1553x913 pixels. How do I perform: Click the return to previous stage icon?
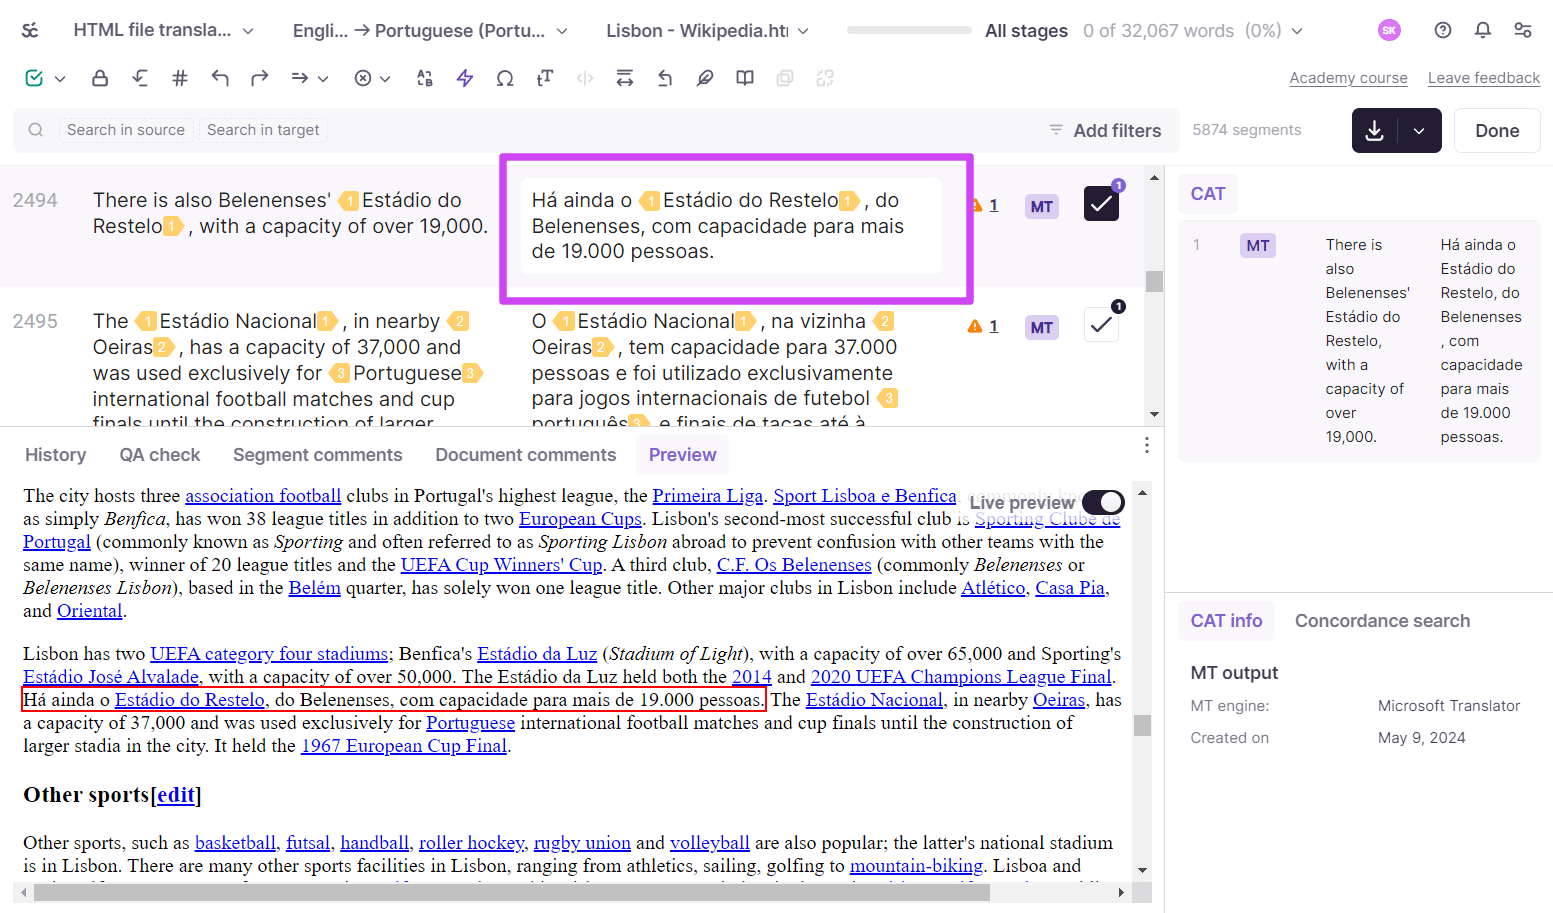coord(140,78)
